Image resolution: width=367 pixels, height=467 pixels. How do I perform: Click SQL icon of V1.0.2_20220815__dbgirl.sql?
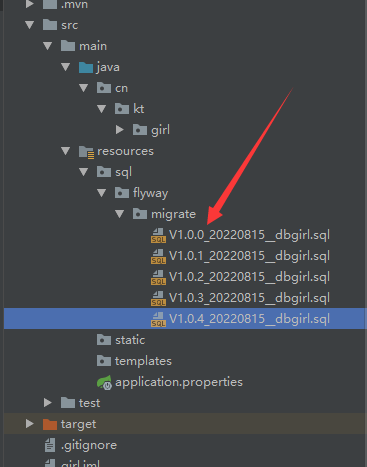[x=158, y=277]
